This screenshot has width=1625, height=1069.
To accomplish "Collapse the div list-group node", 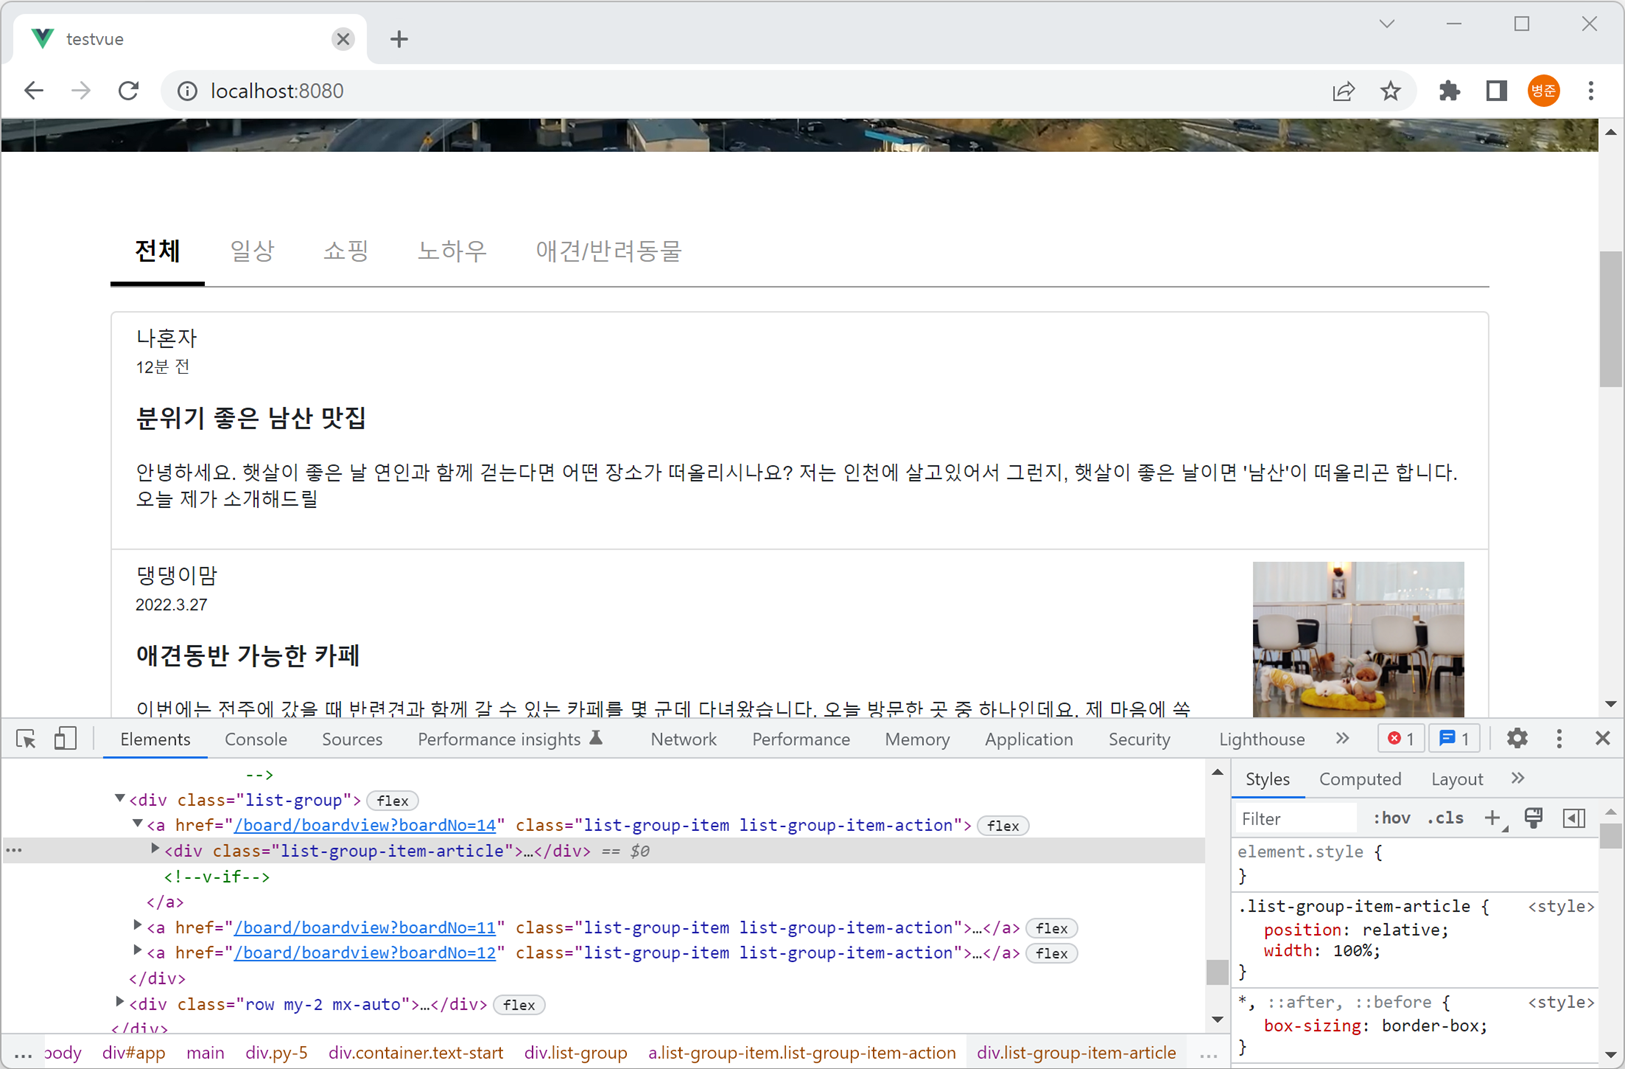I will click(x=119, y=799).
